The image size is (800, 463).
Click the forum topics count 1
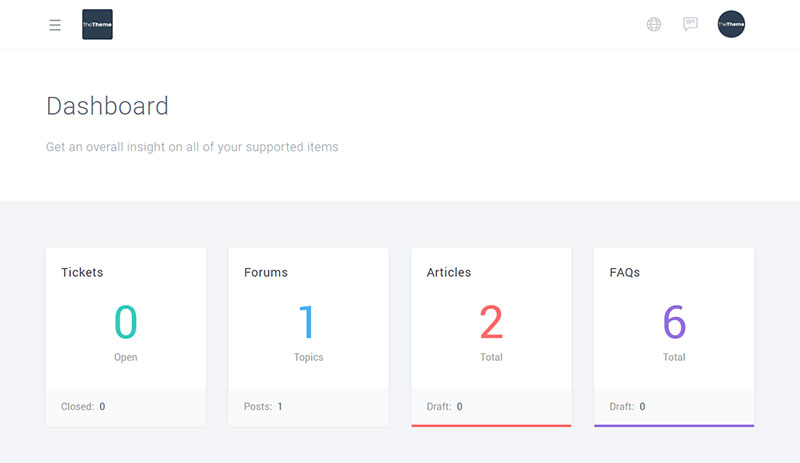(308, 322)
